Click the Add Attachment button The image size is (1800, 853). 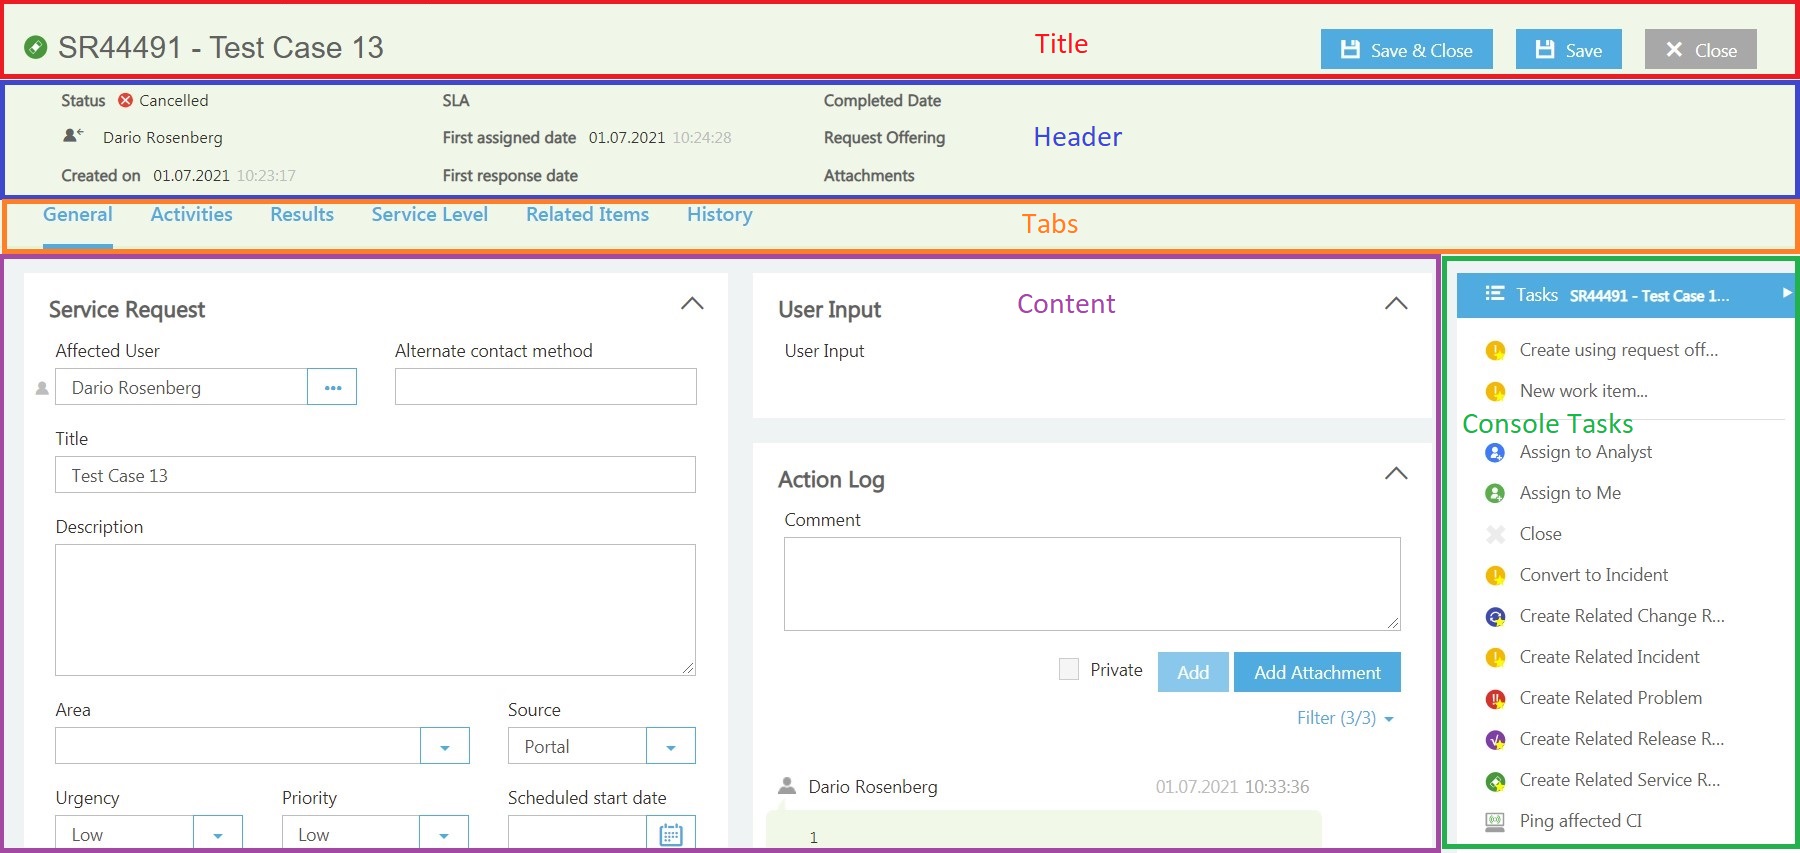pyautogui.click(x=1317, y=672)
